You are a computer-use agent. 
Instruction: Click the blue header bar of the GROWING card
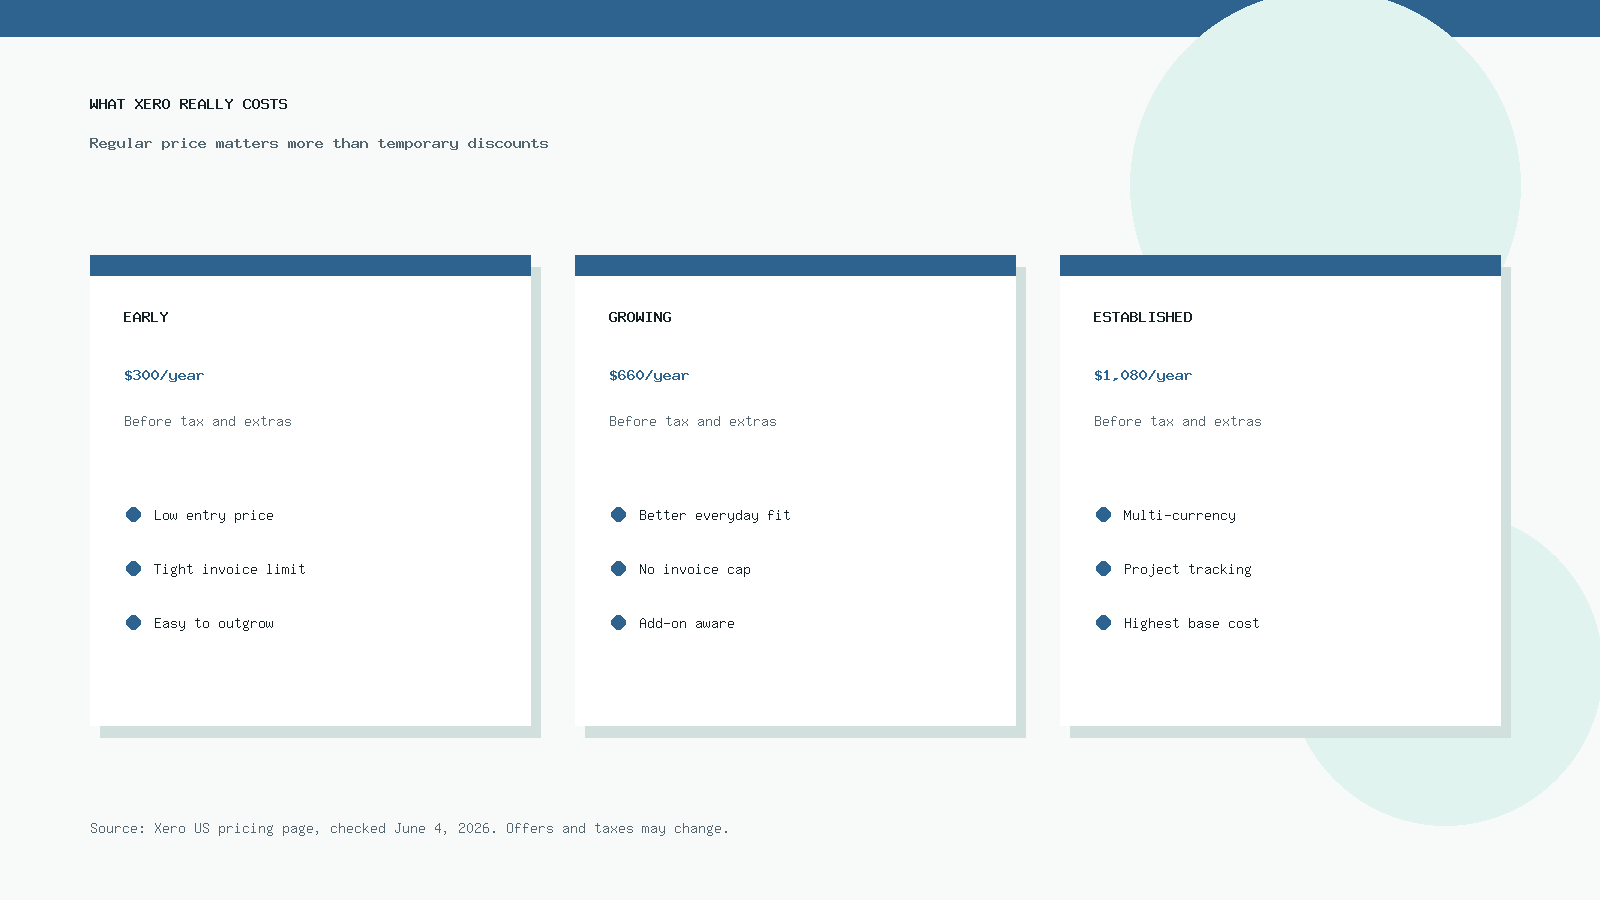coord(795,265)
